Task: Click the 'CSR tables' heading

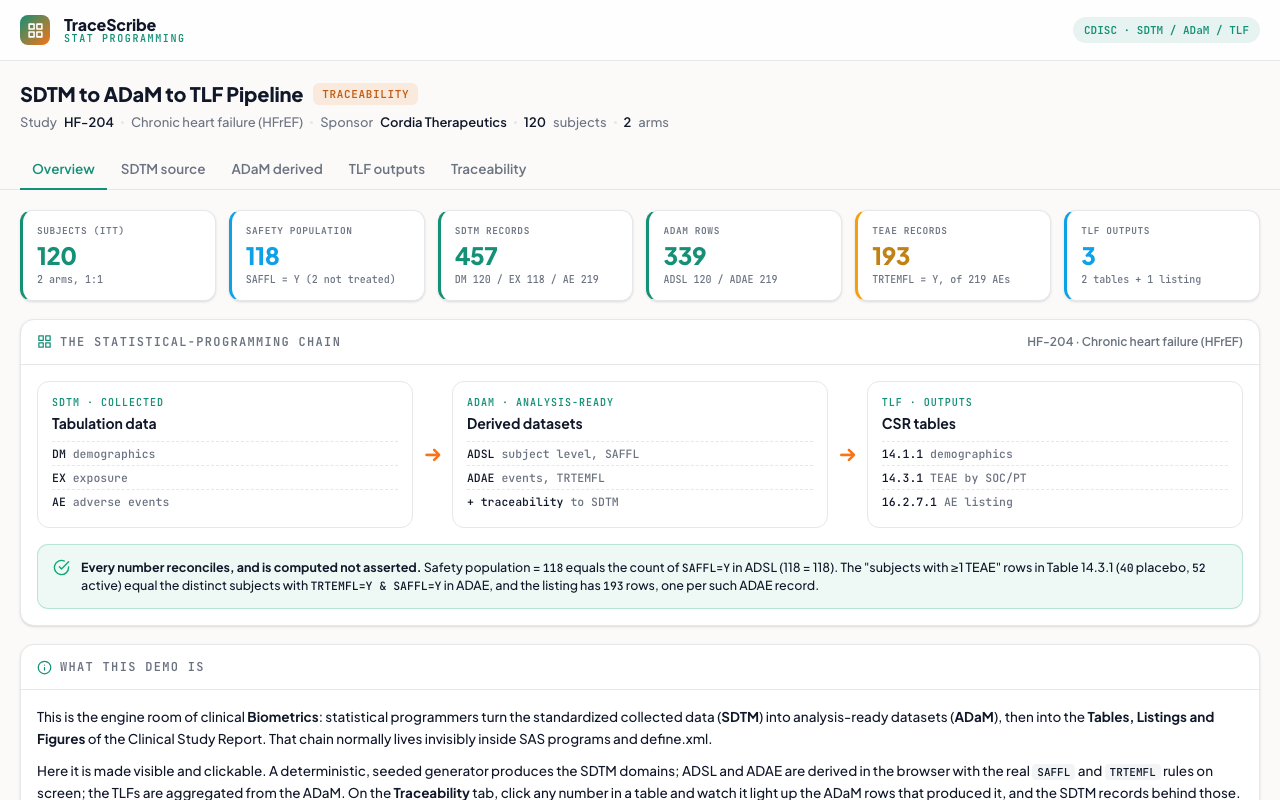Action: (919, 424)
